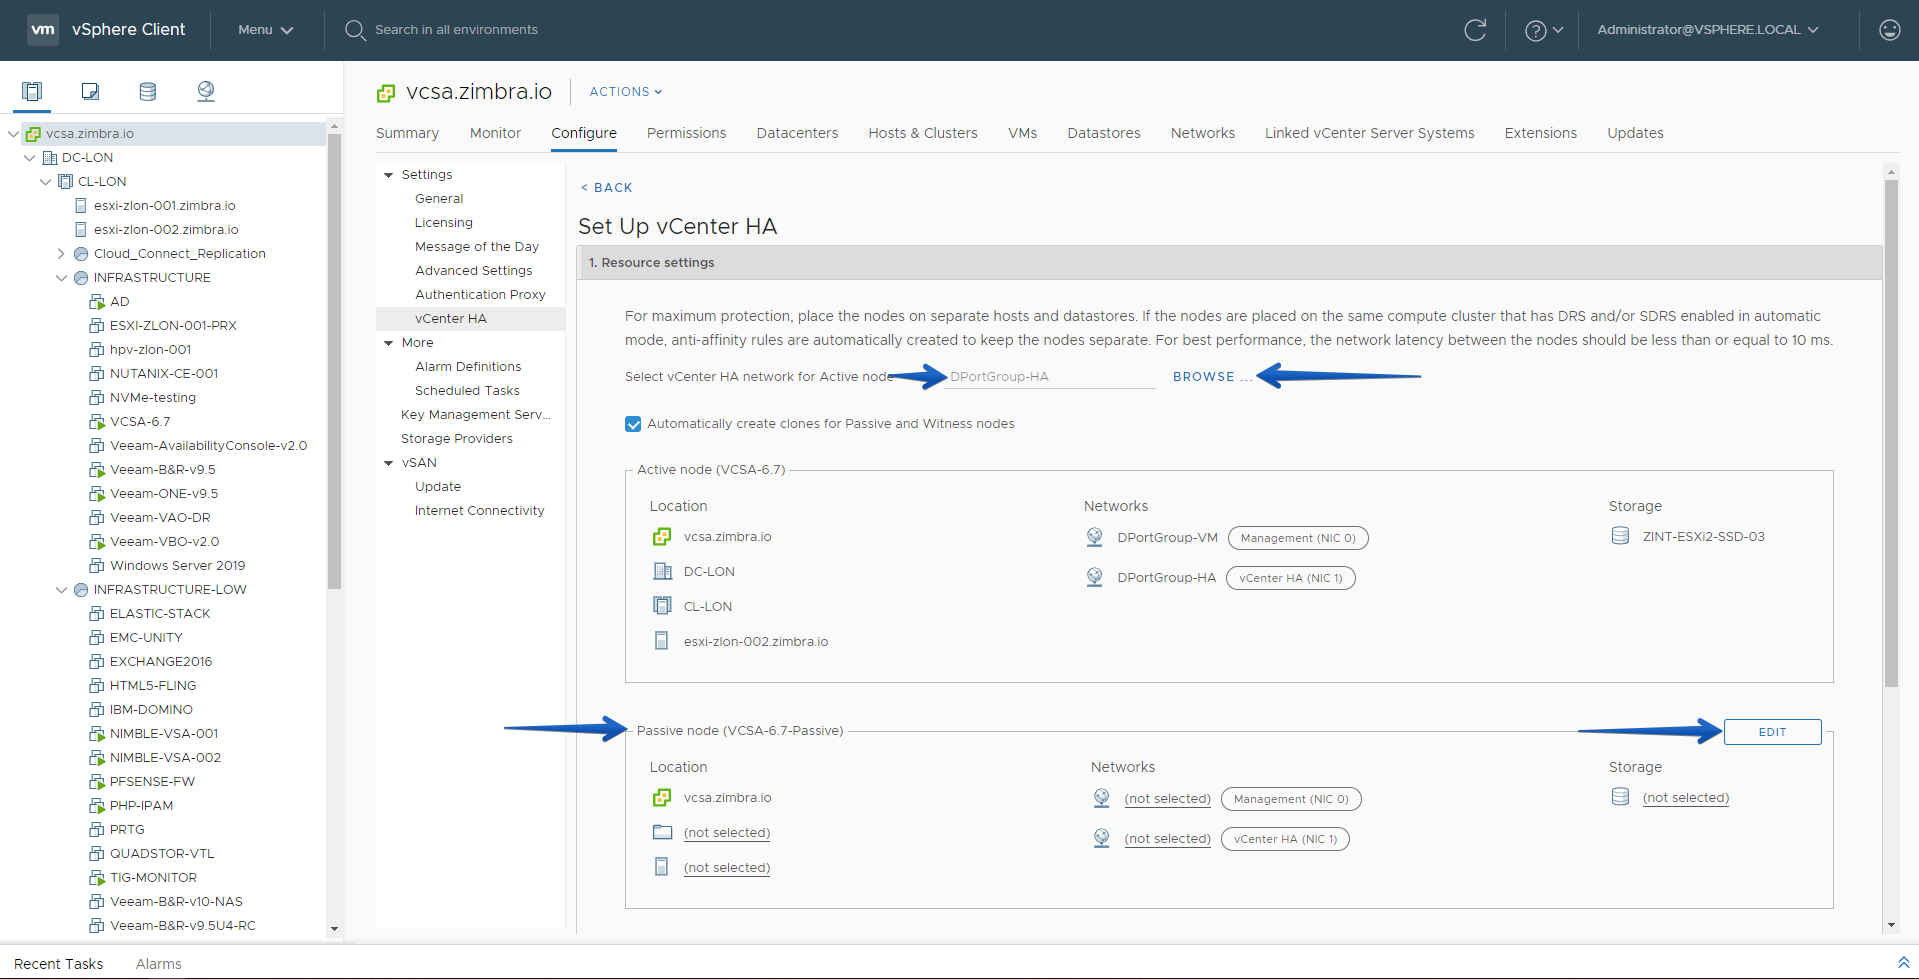Collapse the Settings section in Configure menu
The width and height of the screenshot is (1919, 979).
tap(389, 175)
